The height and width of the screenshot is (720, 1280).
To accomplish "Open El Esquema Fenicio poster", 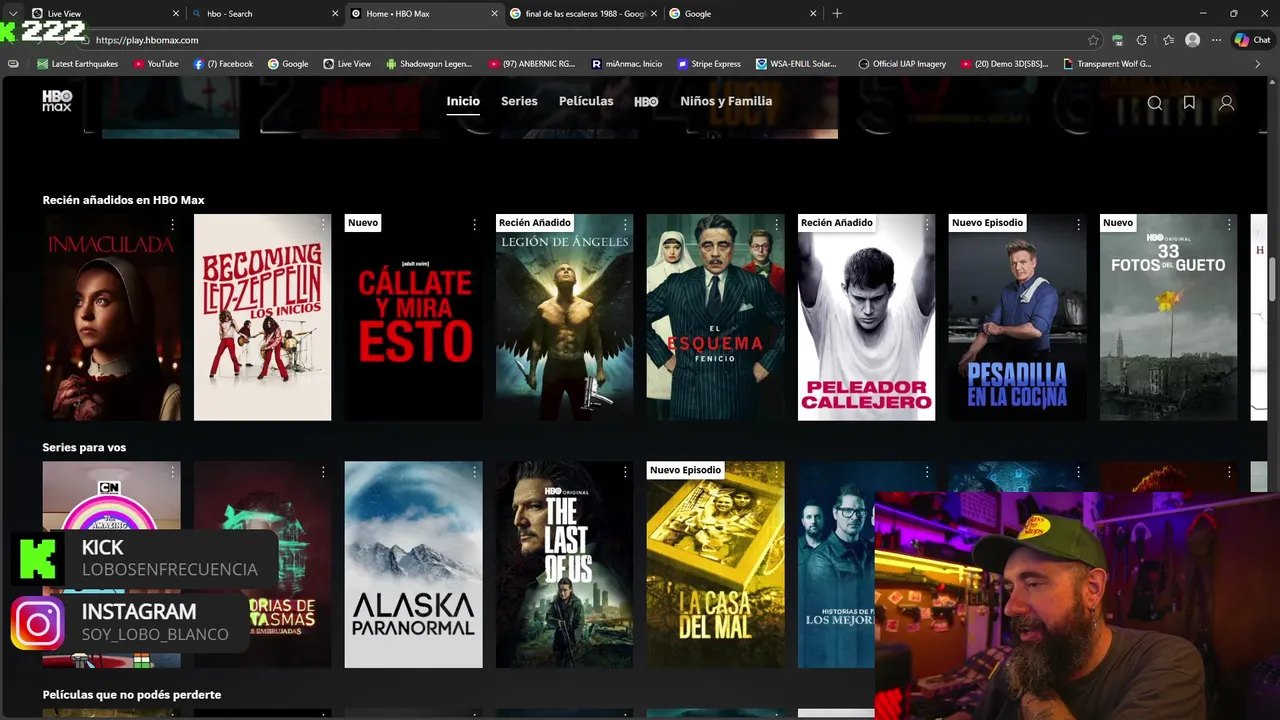I will [x=715, y=317].
